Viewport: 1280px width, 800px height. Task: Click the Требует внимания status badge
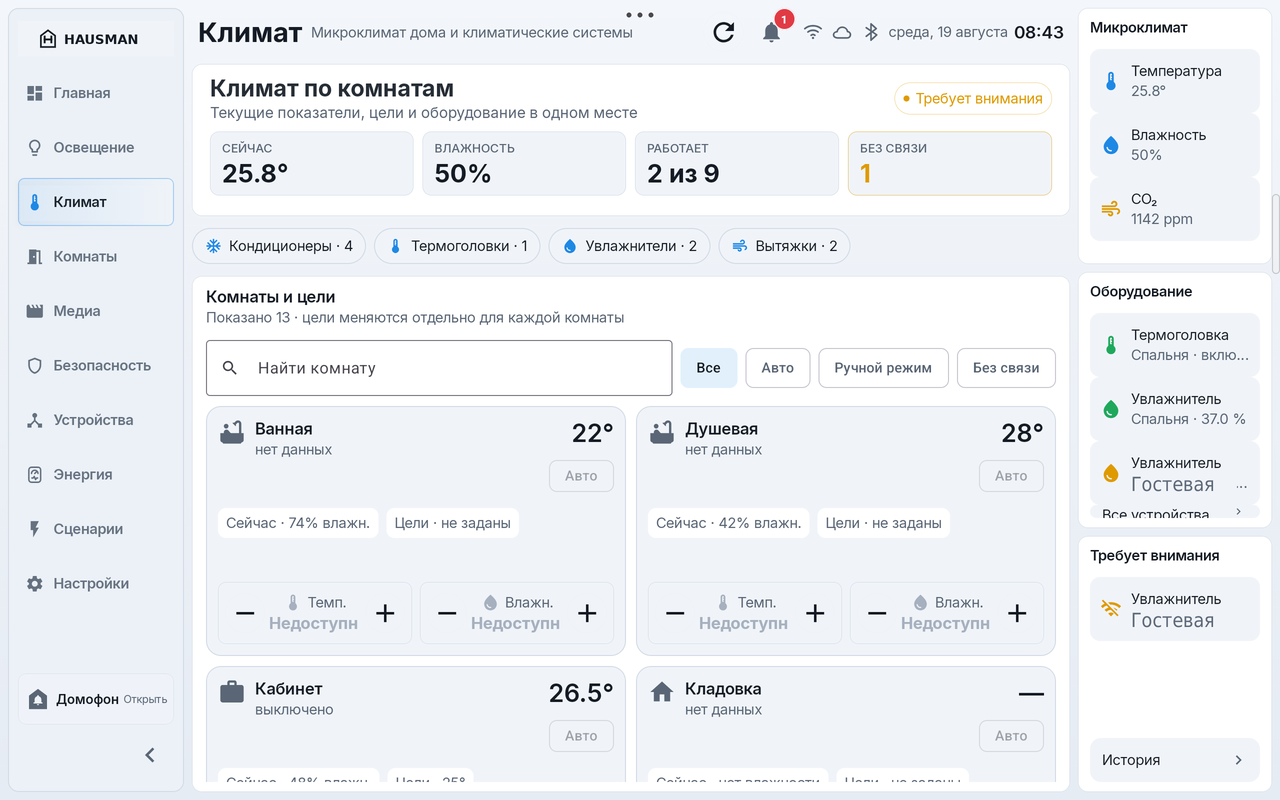[973, 99]
